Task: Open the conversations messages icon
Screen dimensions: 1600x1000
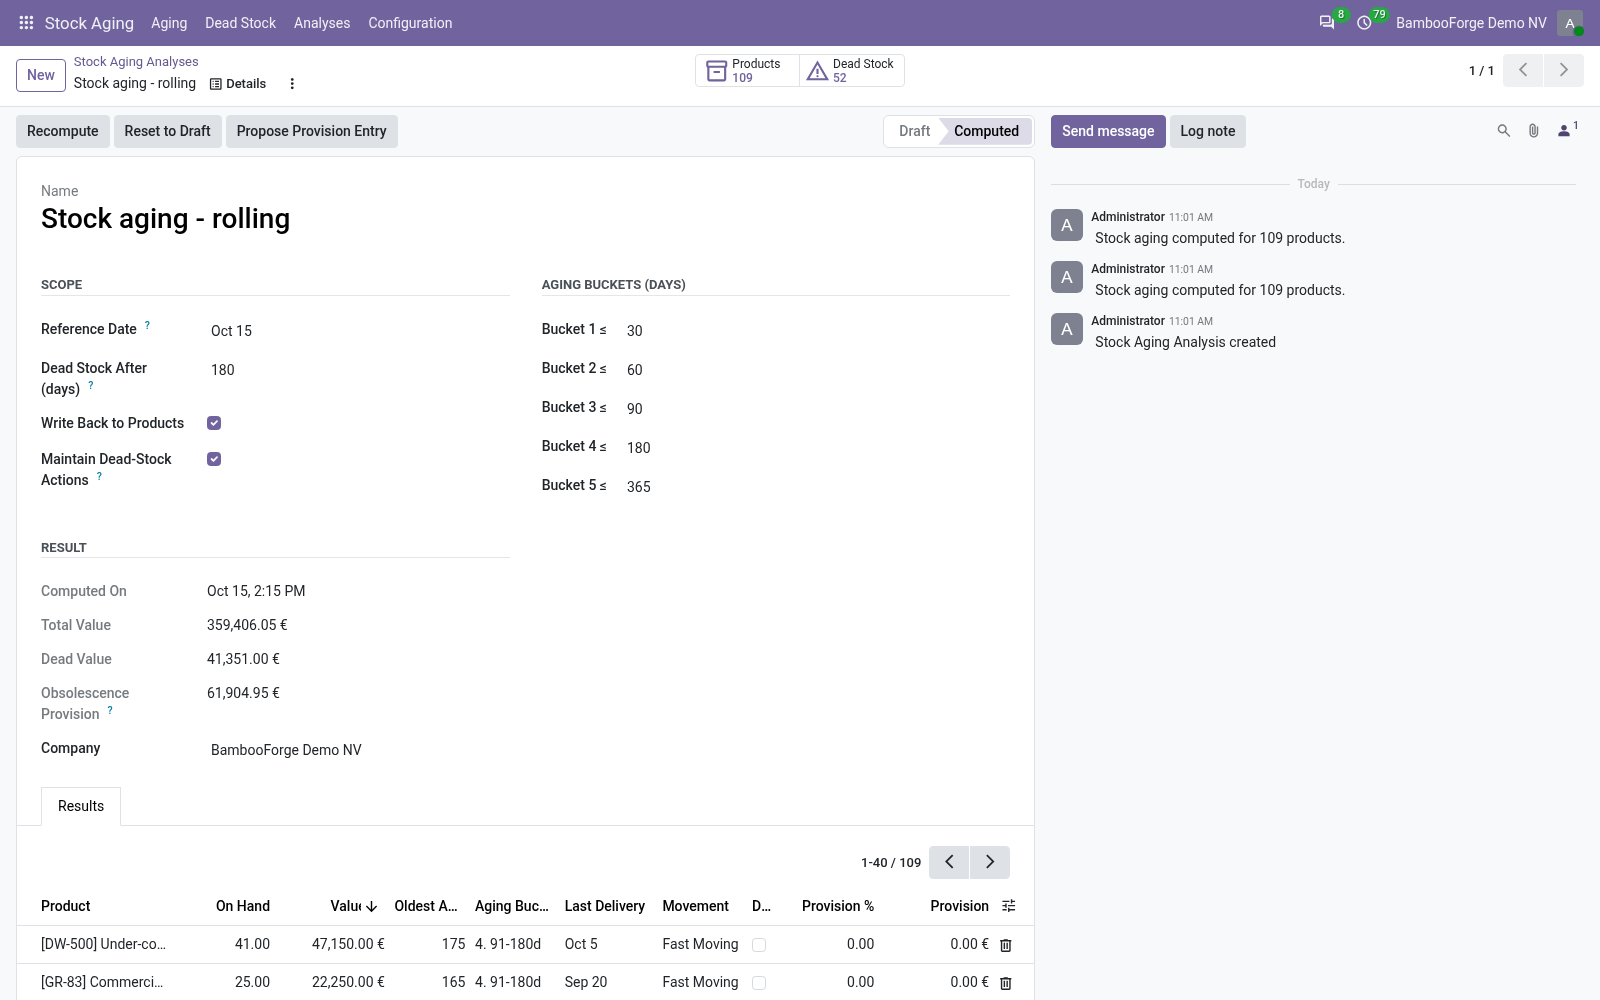Action: [1327, 23]
